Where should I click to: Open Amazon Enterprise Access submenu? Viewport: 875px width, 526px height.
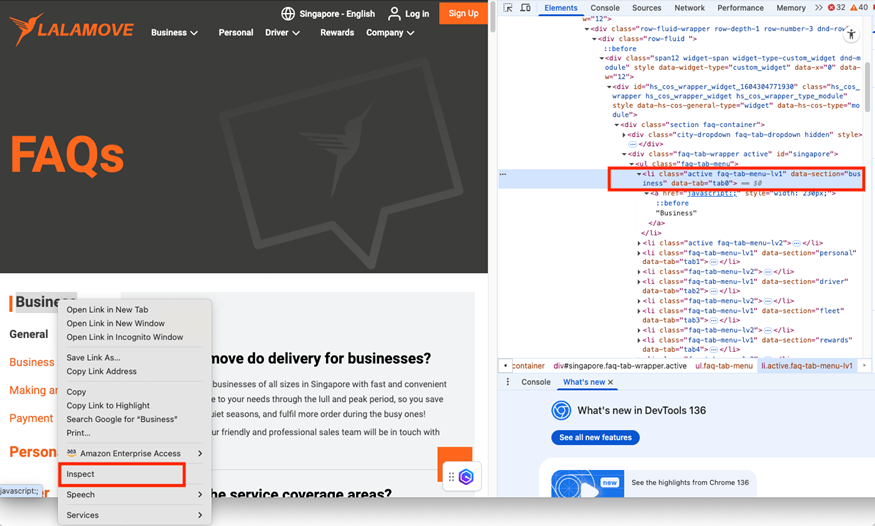134,453
